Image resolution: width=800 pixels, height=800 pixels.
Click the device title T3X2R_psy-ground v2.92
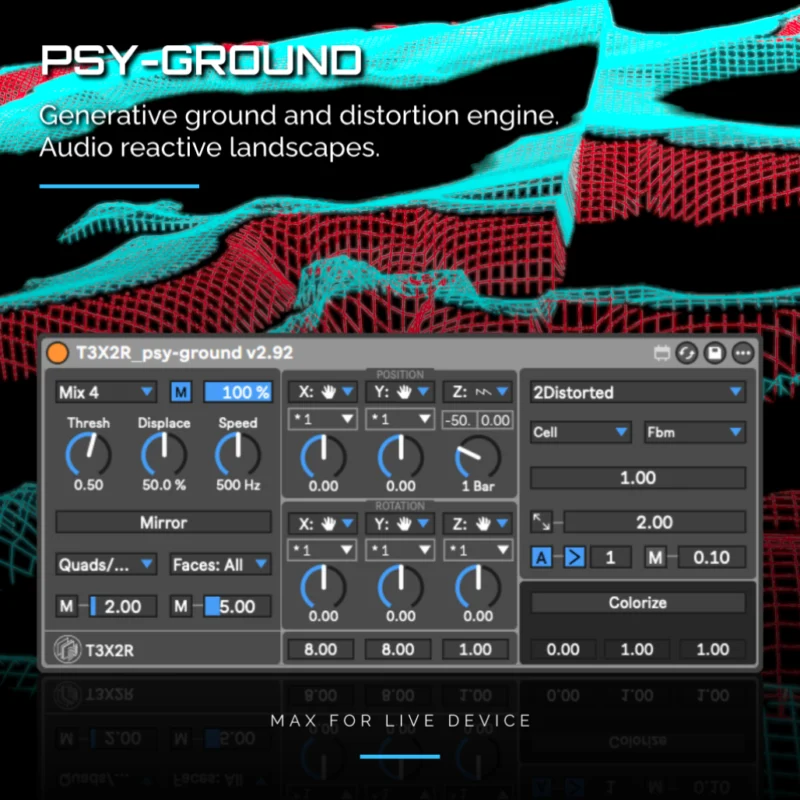click(185, 353)
